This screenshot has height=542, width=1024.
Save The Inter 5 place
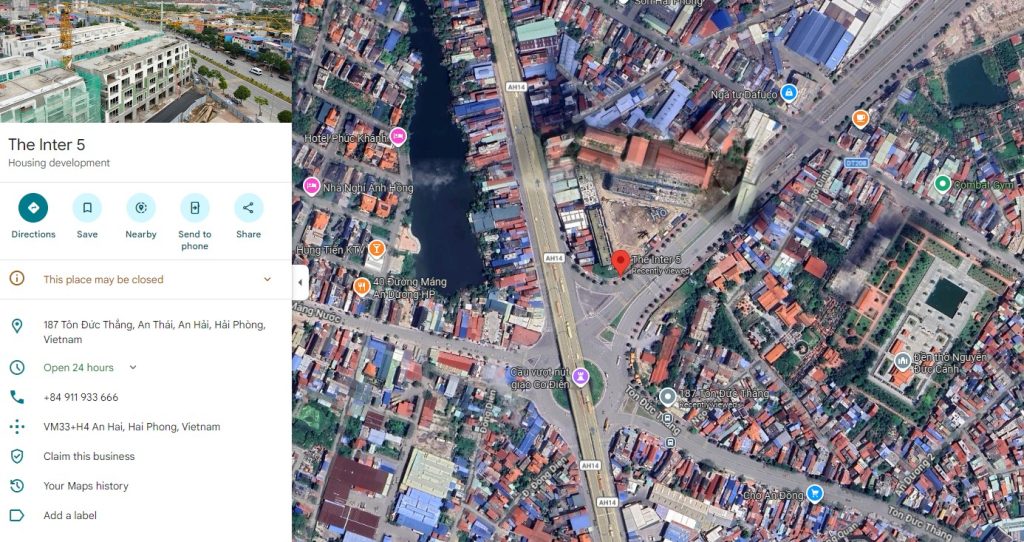pyautogui.click(x=87, y=208)
